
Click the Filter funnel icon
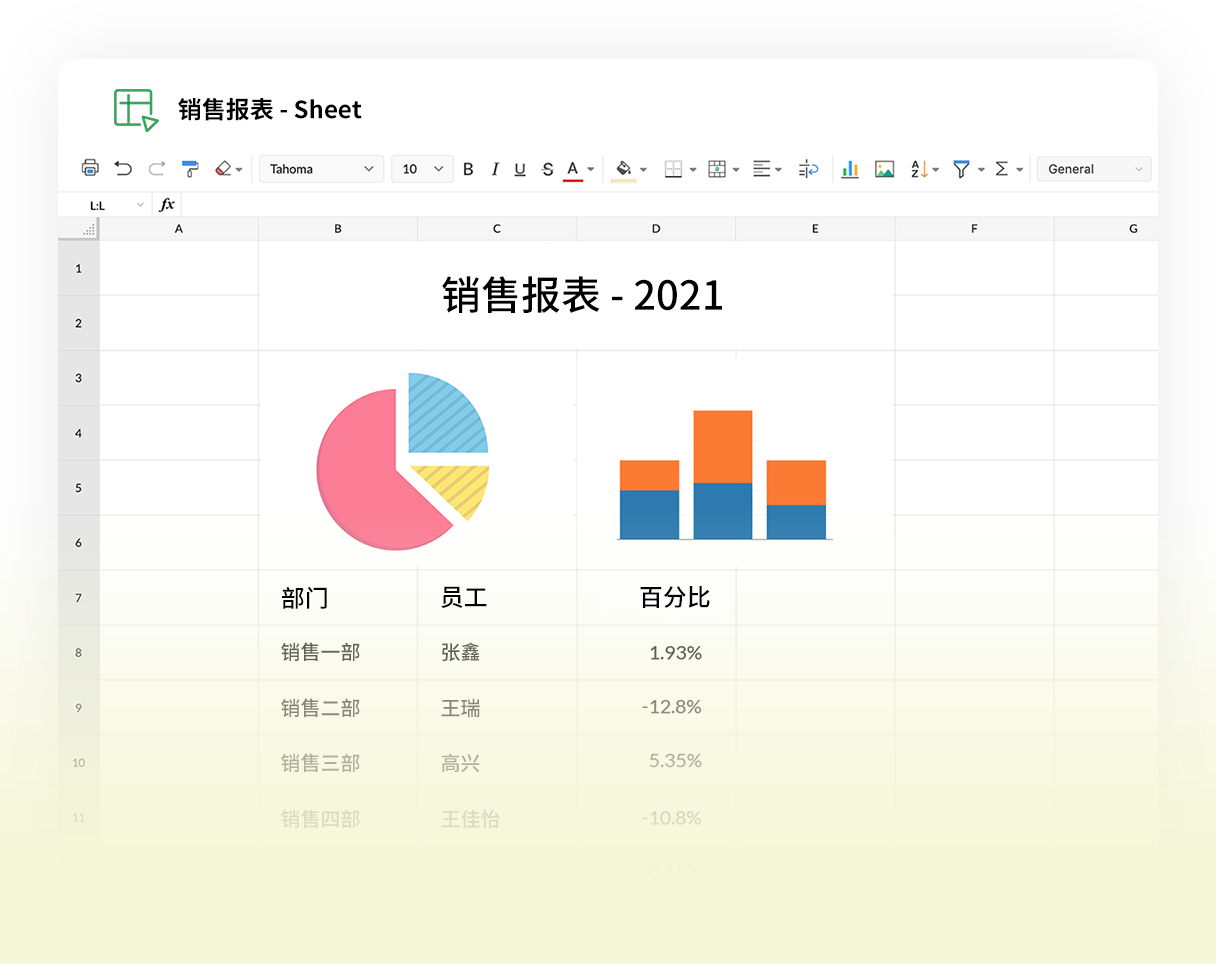(x=961, y=169)
